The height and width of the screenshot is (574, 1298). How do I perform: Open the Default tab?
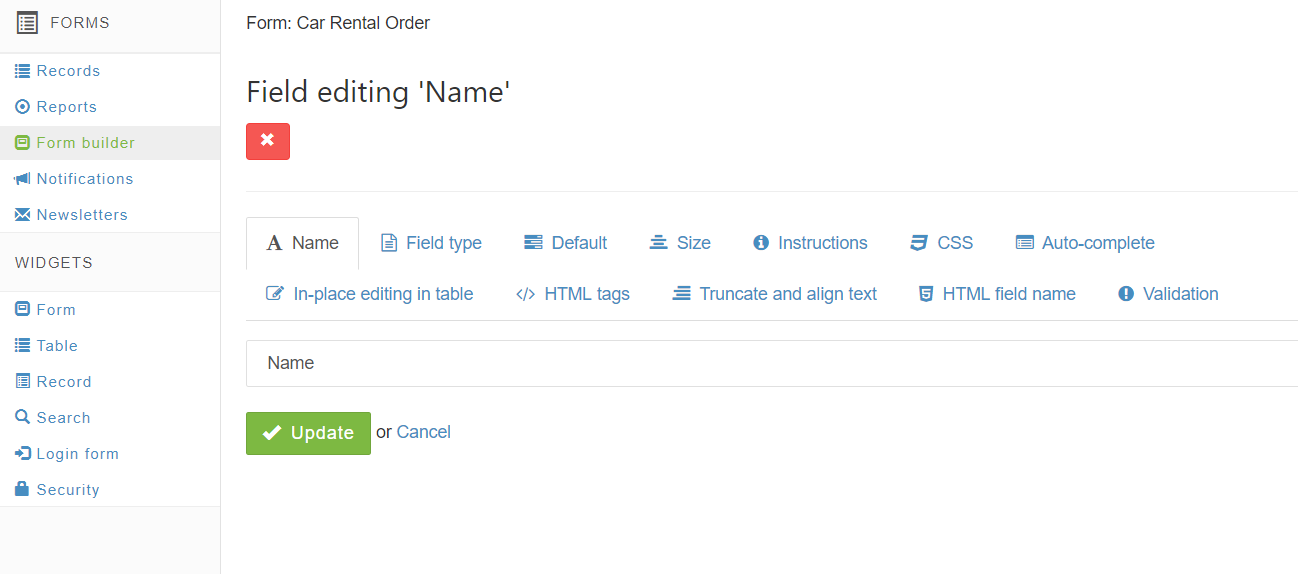[566, 243]
